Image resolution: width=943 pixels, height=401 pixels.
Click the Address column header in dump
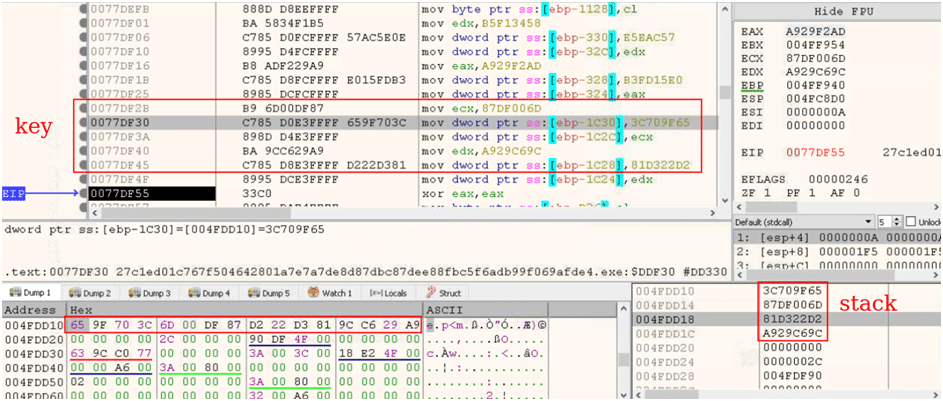point(33,310)
